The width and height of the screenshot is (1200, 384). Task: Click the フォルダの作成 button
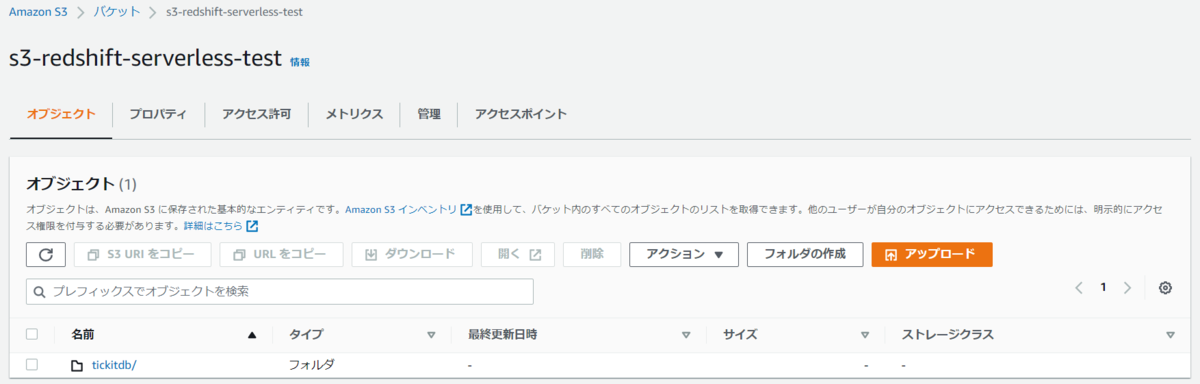[805, 254]
